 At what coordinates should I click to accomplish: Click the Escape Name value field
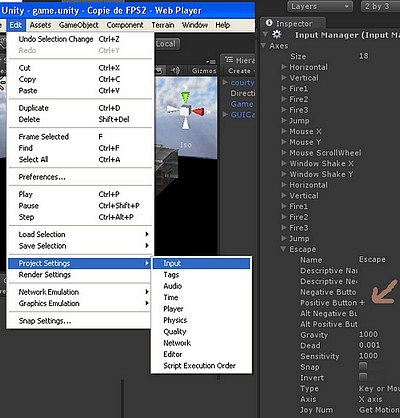(x=379, y=259)
